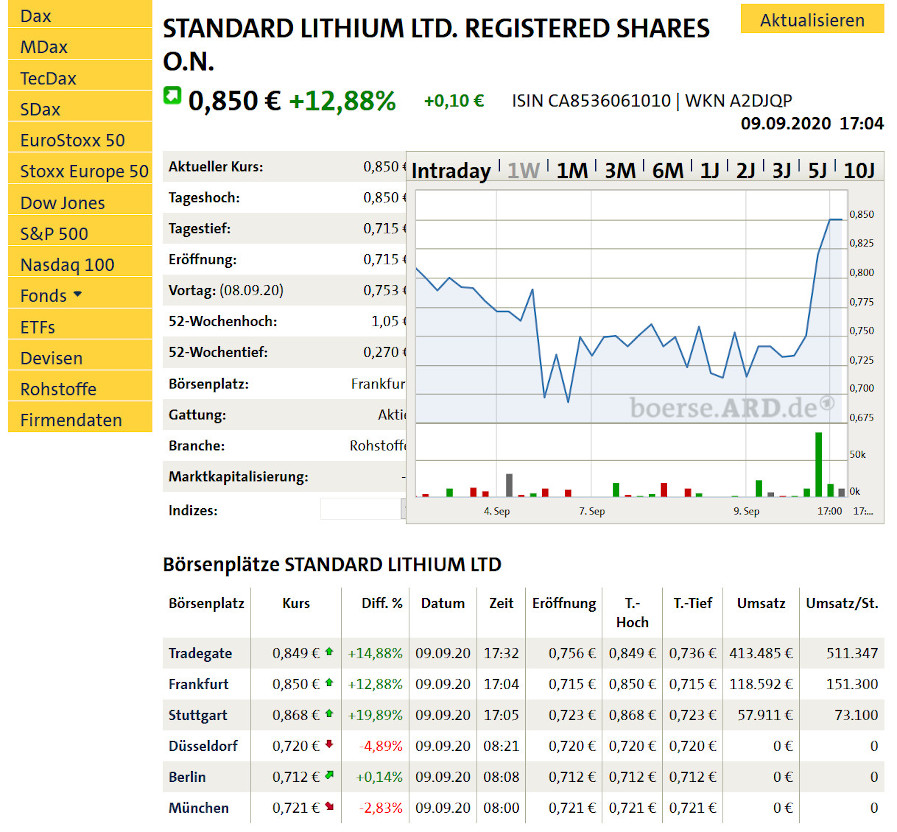Click the red arrow in München row
Screen dimensions: 897x832
pyautogui.click(x=329, y=807)
